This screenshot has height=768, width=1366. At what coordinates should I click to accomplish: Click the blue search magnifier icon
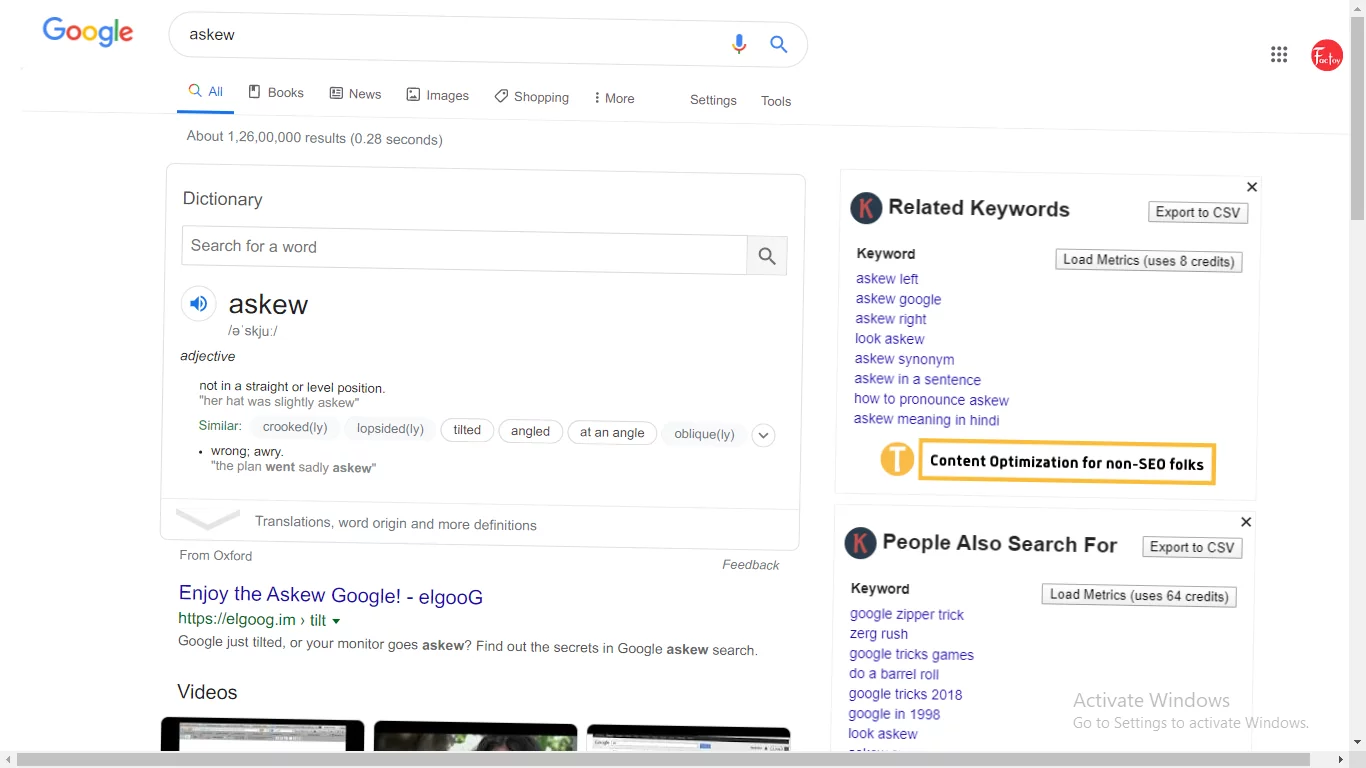tap(779, 44)
